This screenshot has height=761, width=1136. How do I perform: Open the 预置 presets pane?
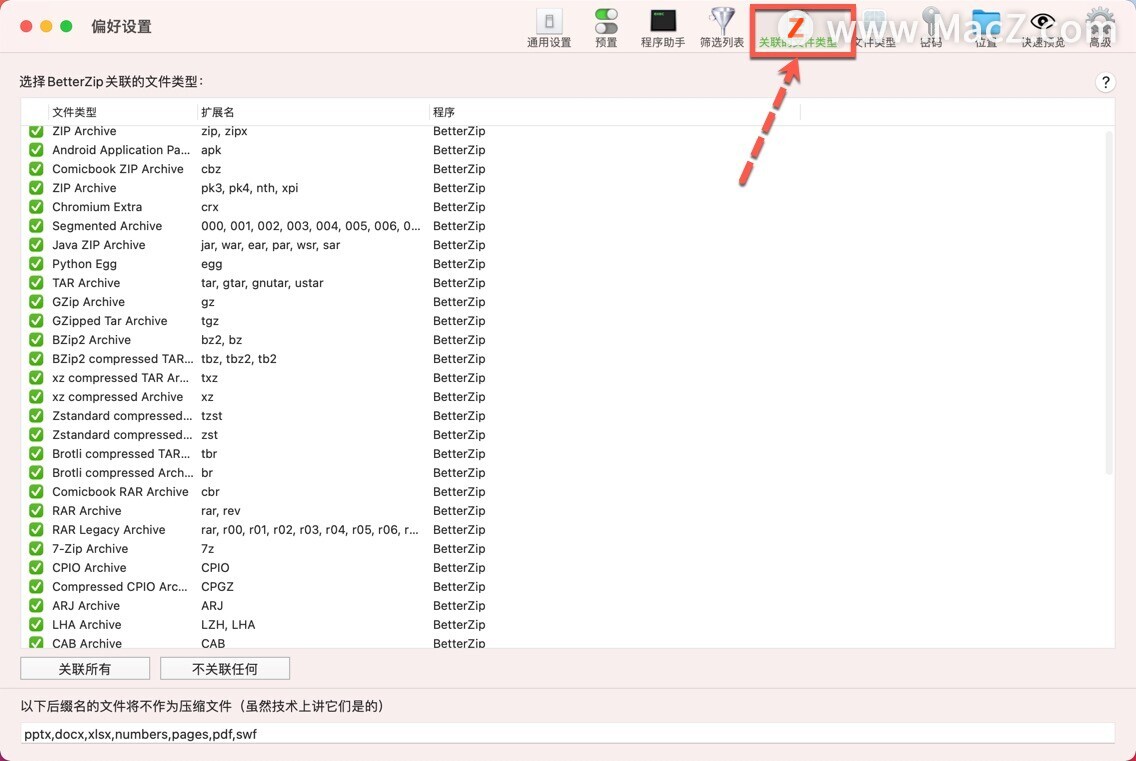pyautogui.click(x=606, y=28)
